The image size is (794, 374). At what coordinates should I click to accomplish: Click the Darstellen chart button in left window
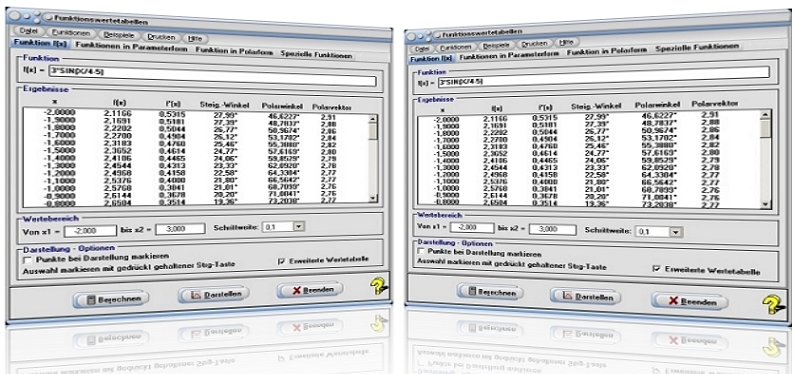pos(213,294)
